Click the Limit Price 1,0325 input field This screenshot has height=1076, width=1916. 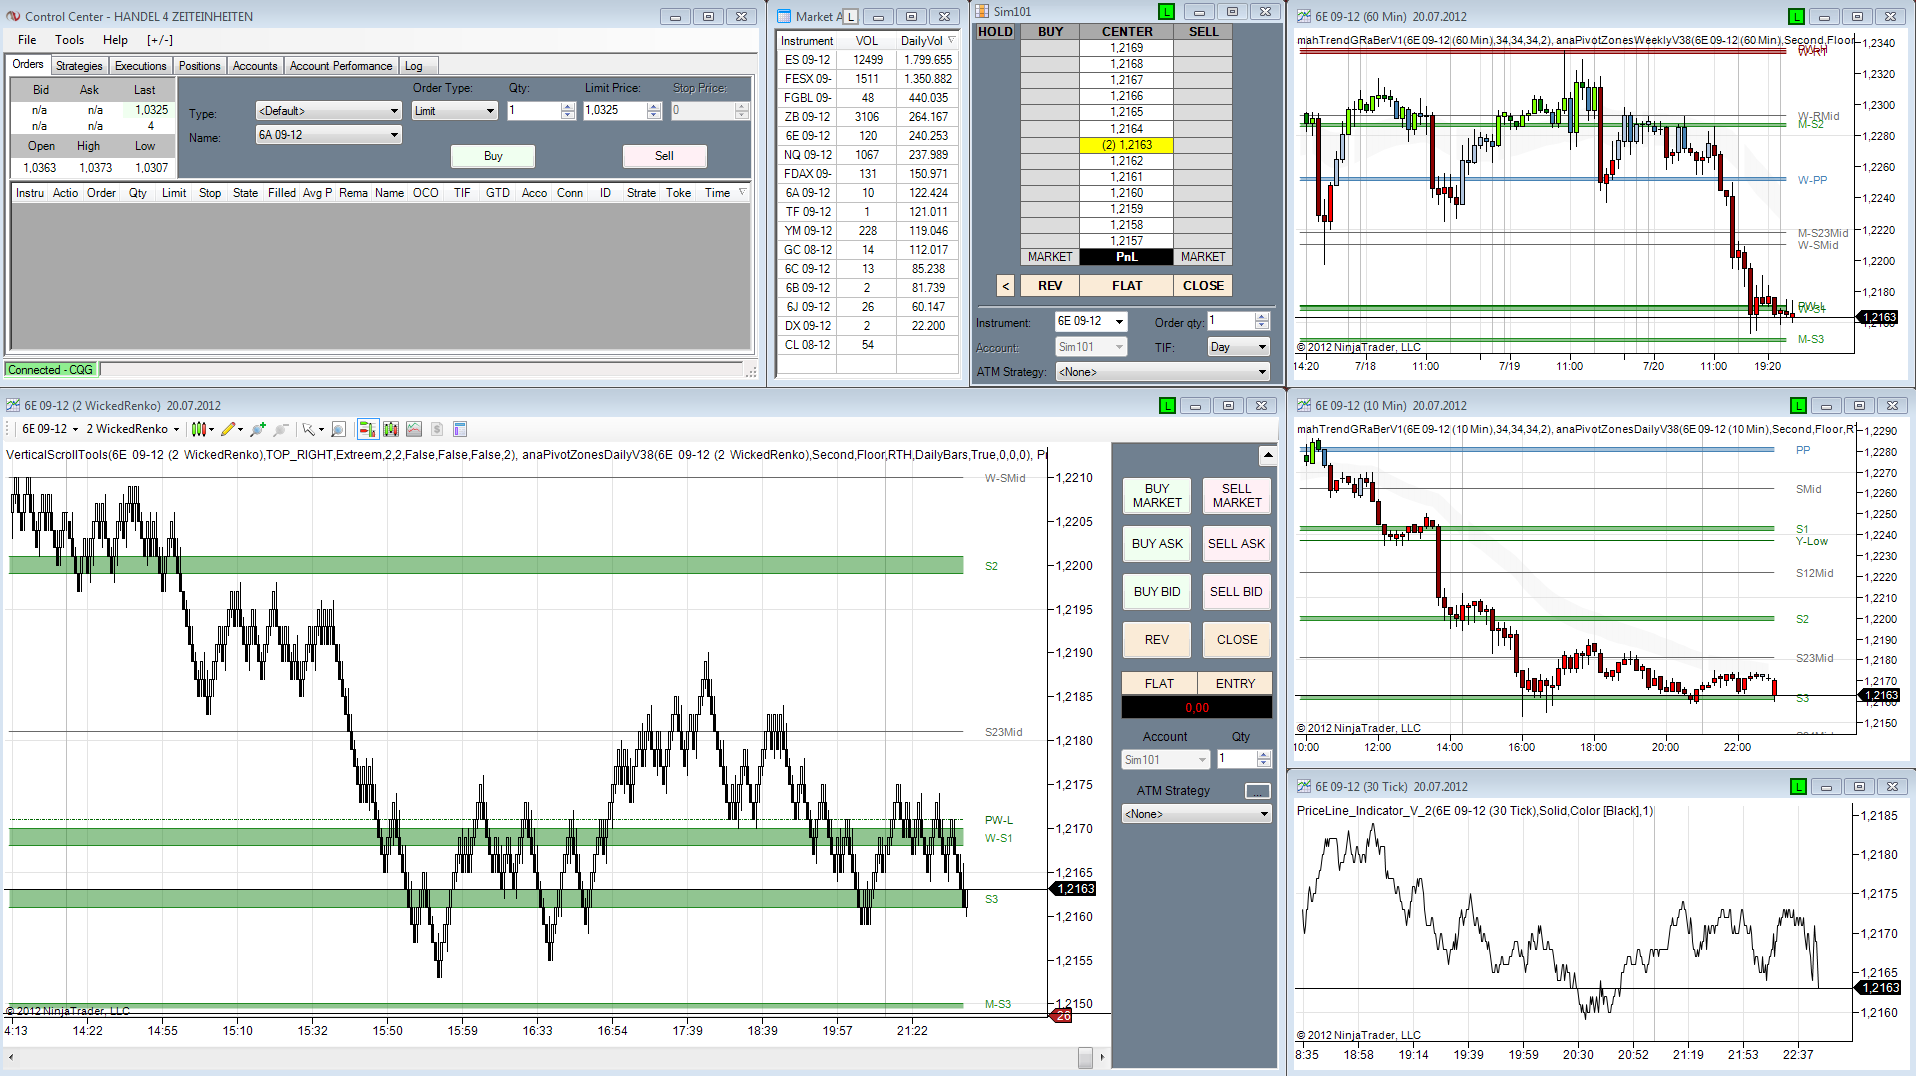(615, 110)
